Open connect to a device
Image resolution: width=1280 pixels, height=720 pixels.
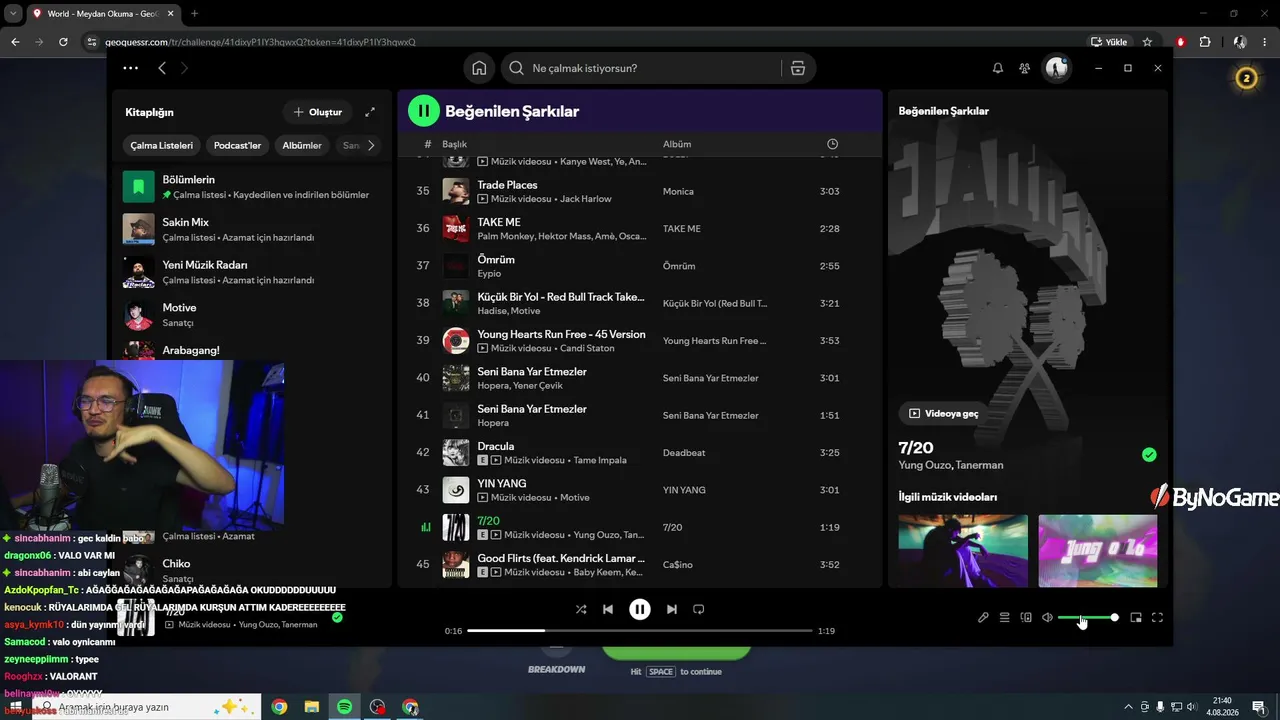coord(1026,617)
